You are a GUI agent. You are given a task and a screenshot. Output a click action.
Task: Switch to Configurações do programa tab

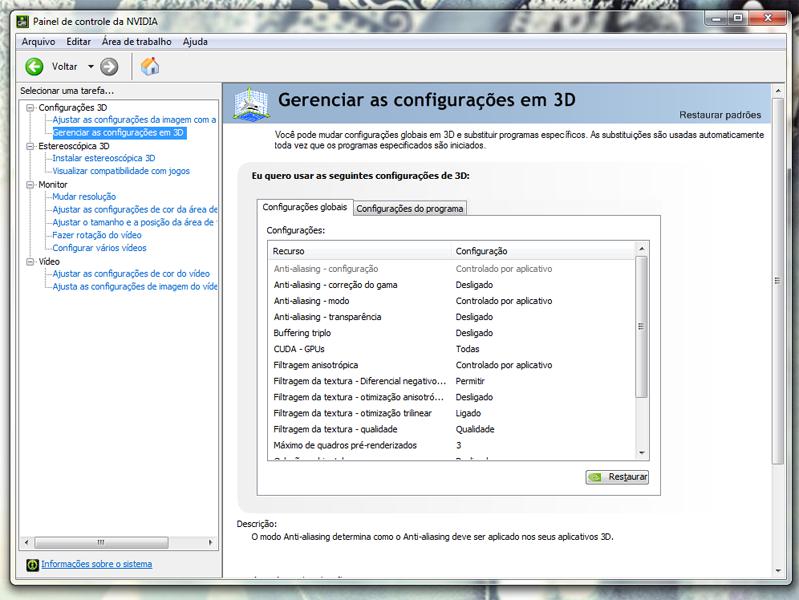click(410, 208)
